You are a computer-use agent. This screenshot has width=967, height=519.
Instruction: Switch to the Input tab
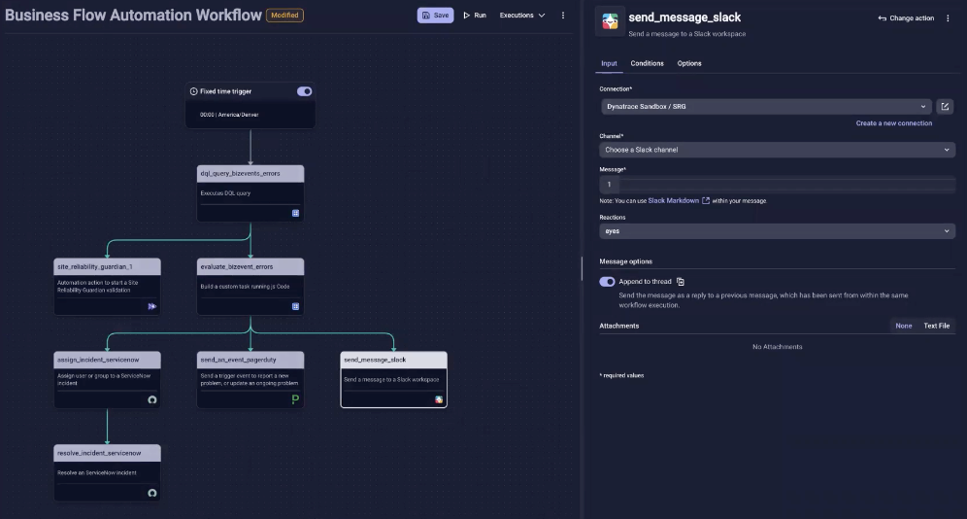coord(609,63)
